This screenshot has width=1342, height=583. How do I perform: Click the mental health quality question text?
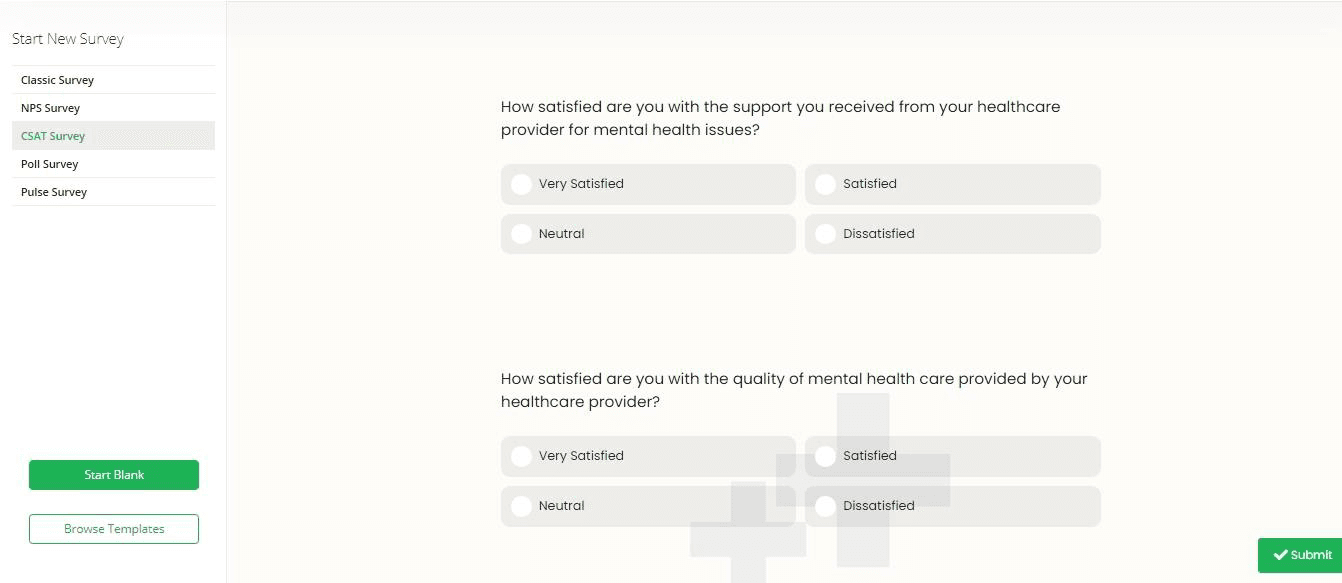click(794, 389)
